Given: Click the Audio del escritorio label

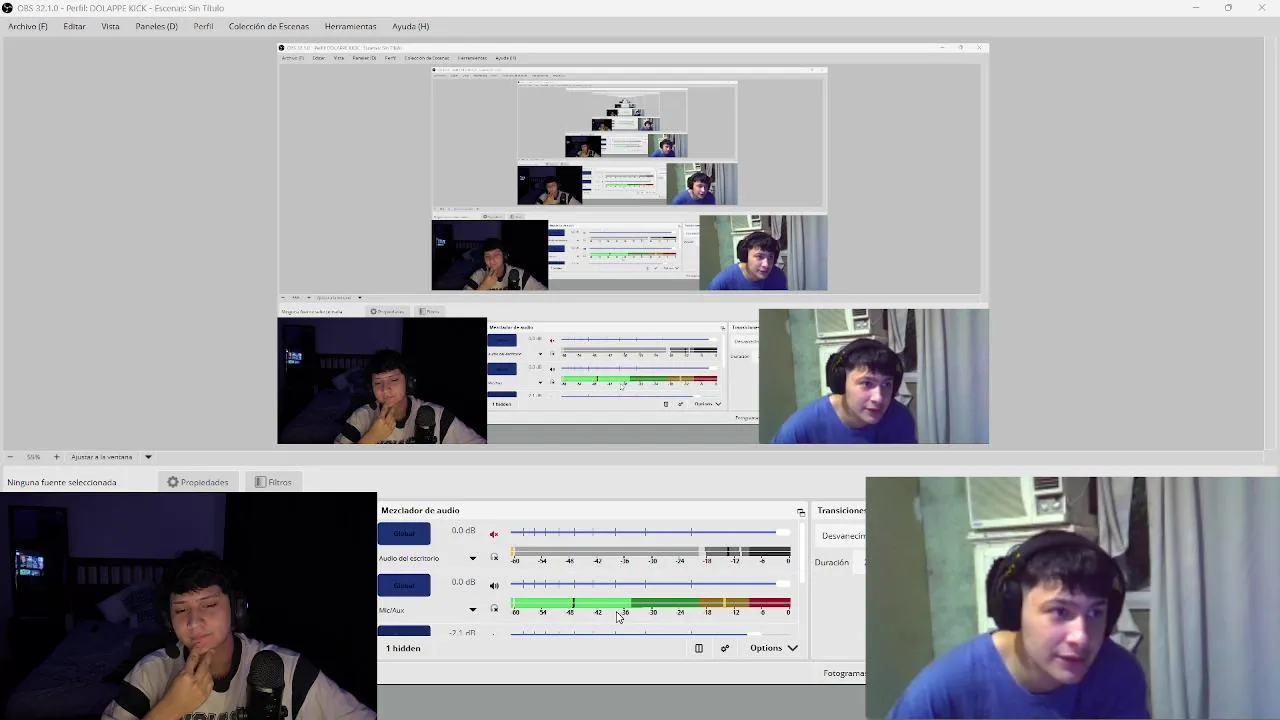Looking at the screenshot, I should click(409, 558).
